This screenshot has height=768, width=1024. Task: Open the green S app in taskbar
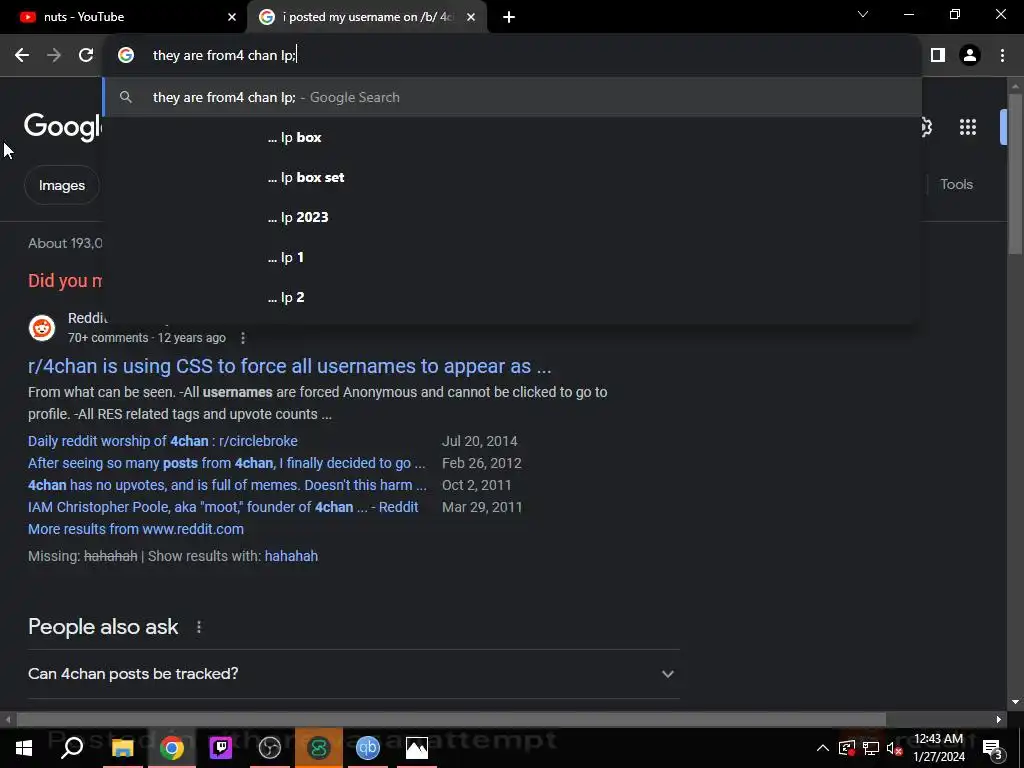click(319, 748)
